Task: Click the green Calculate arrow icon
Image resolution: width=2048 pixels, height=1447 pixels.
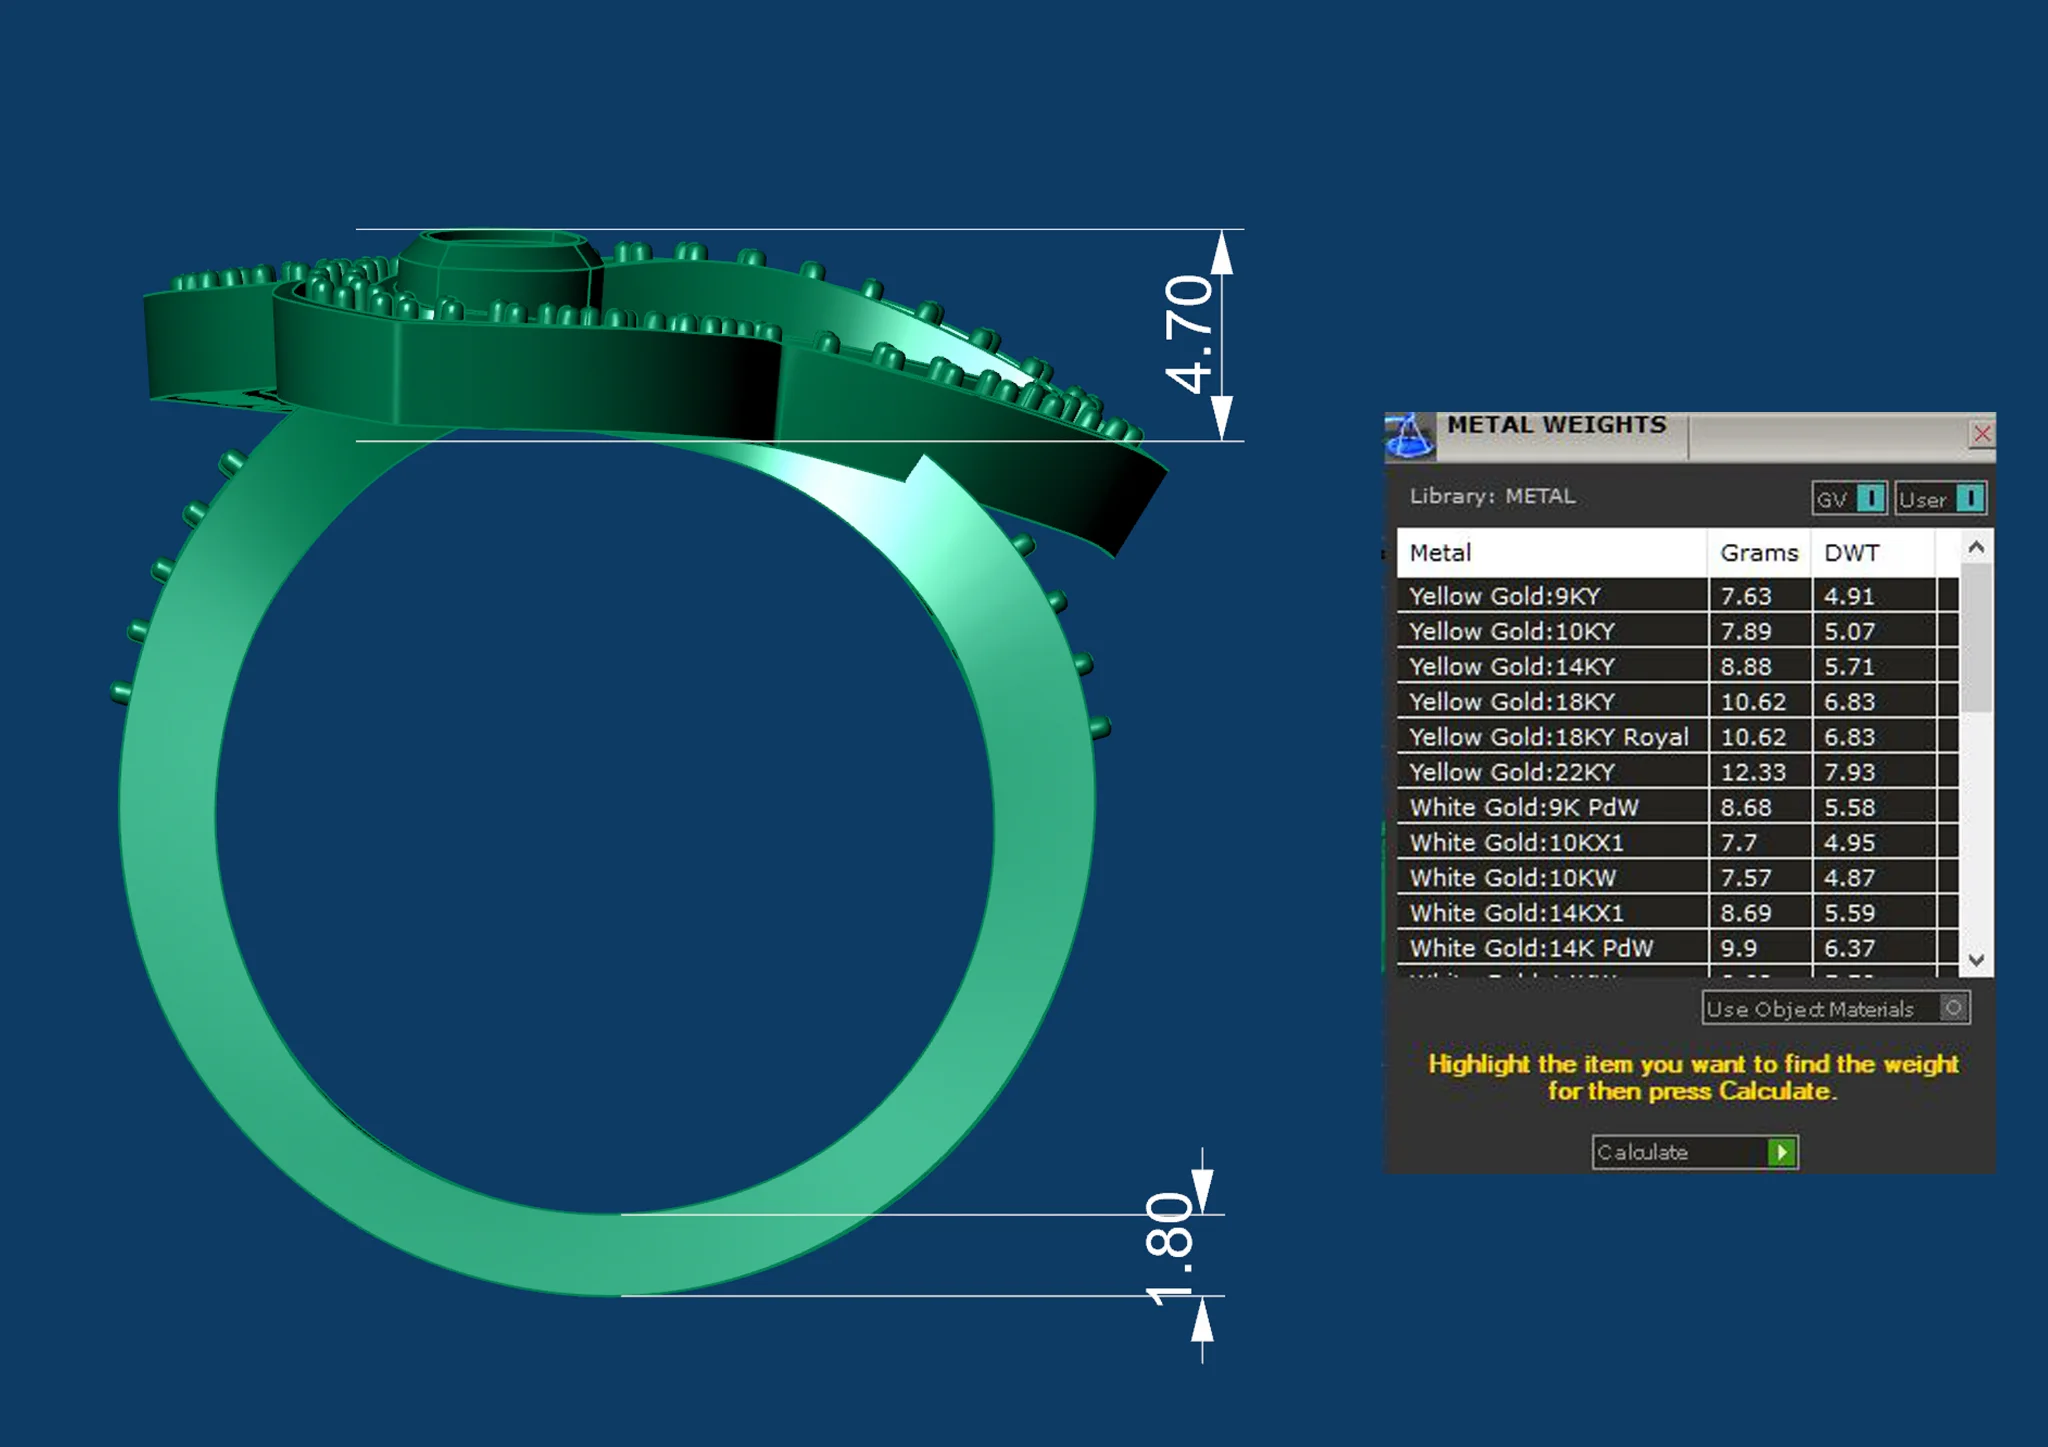Action: click(1781, 1152)
